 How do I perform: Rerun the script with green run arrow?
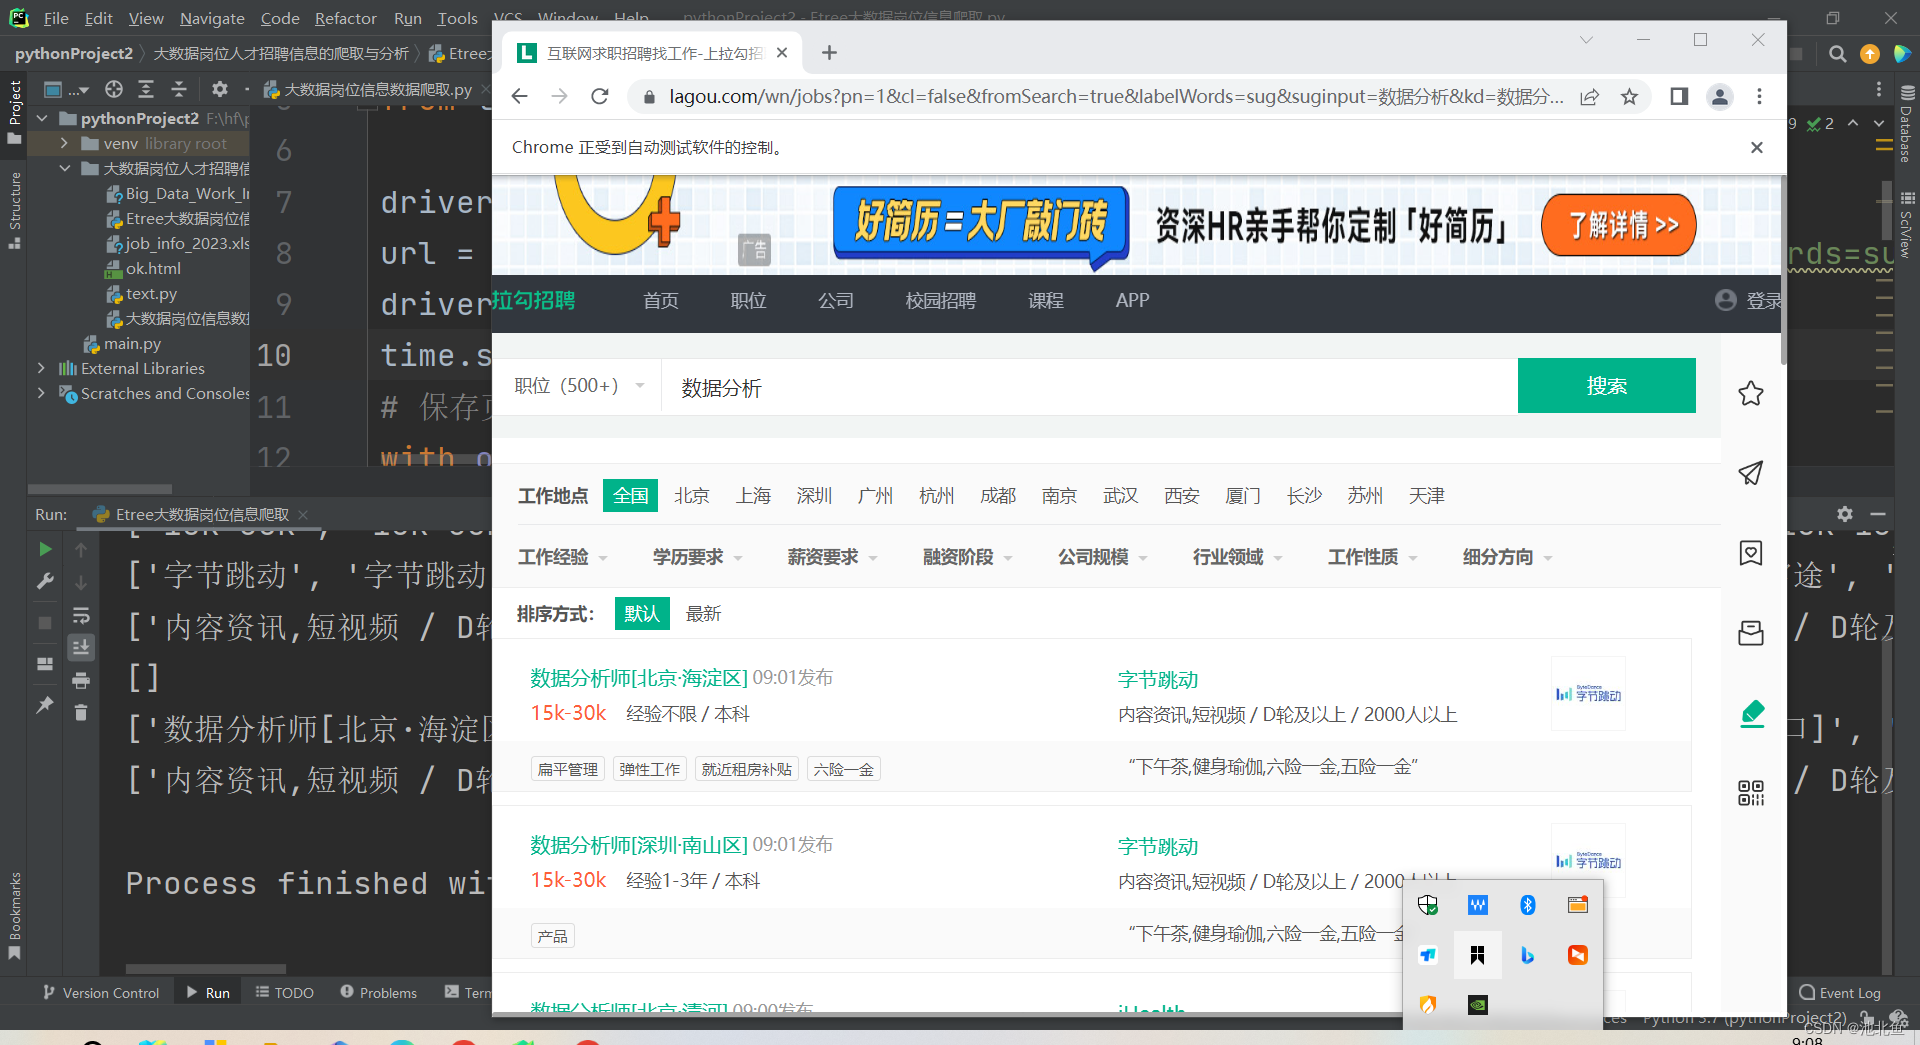point(45,549)
